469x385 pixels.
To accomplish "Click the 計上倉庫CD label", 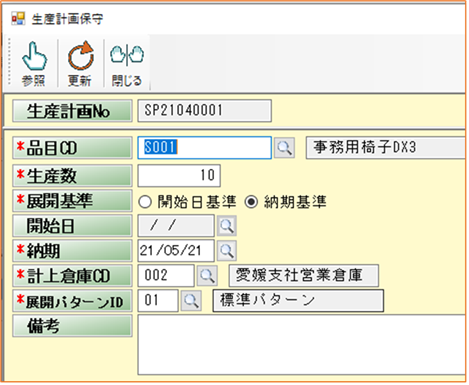I will click(72, 276).
